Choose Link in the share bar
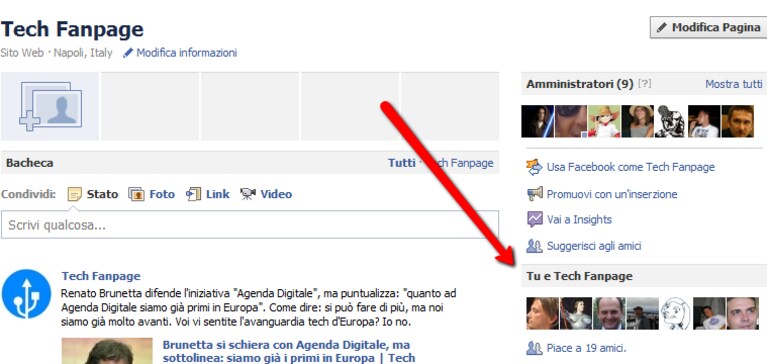The height and width of the screenshot is (364, 767). click(x=218, y=194)
